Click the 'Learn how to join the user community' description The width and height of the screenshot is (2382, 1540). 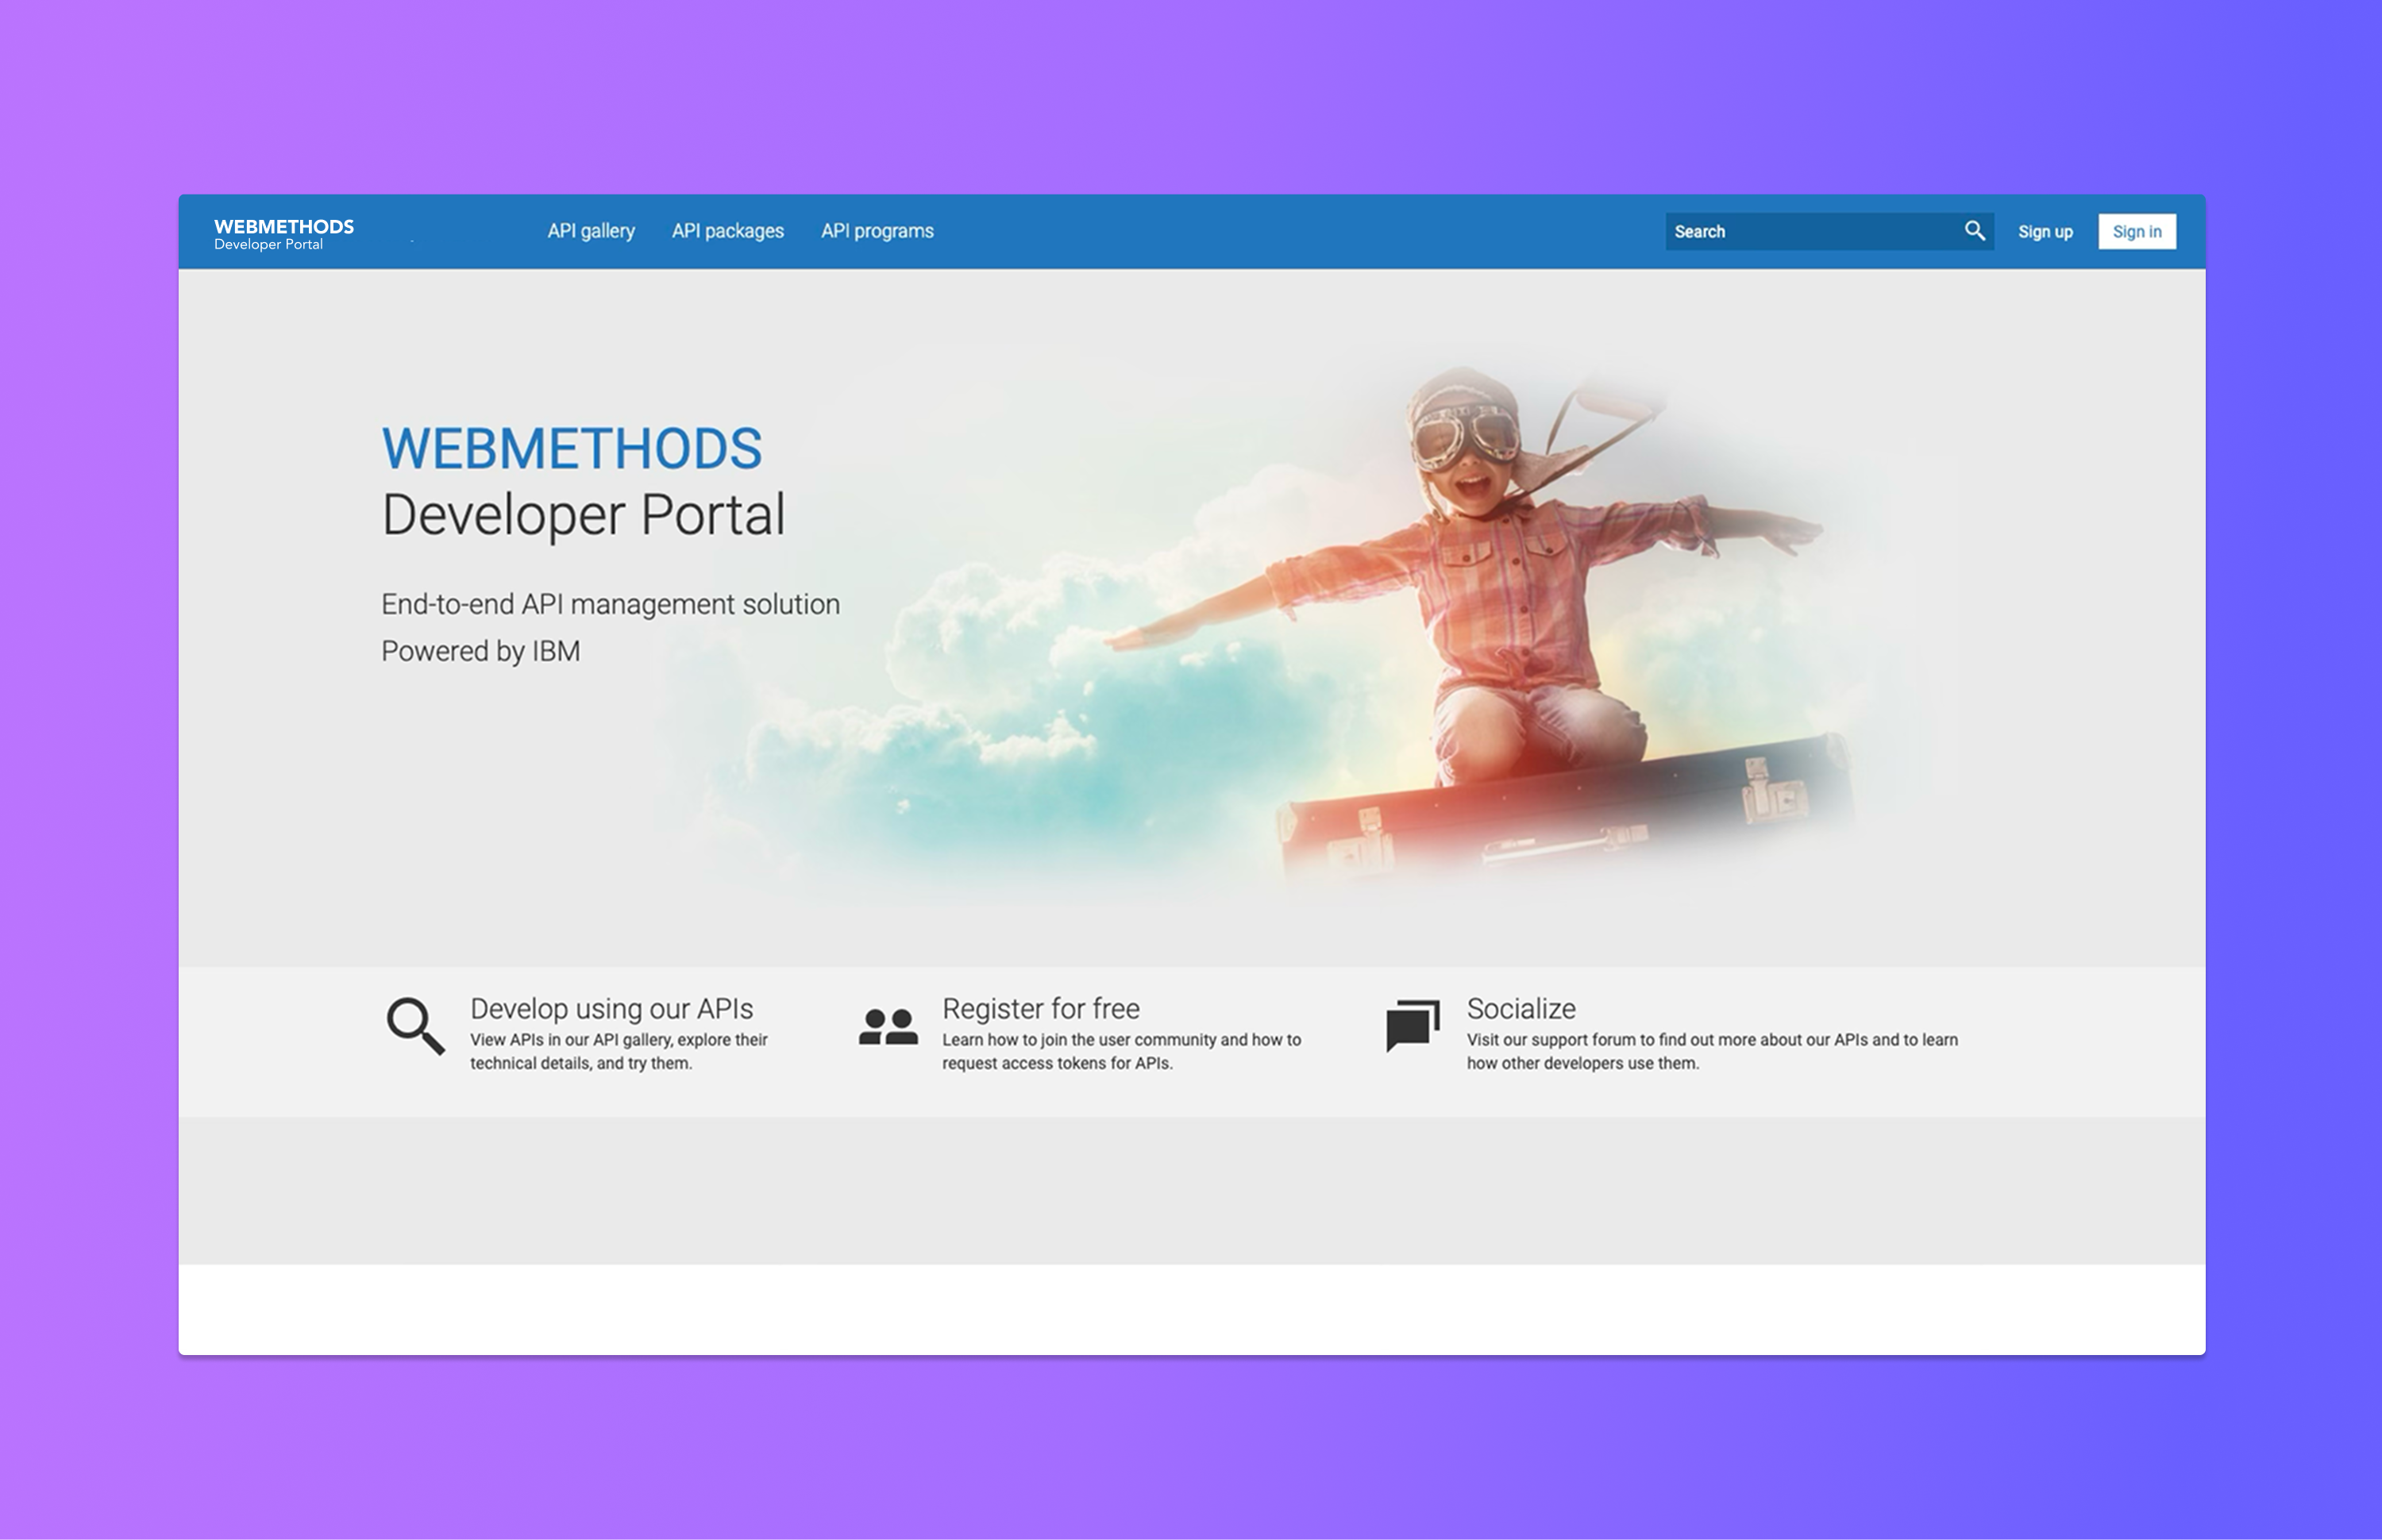[x=1121, y=1051]
